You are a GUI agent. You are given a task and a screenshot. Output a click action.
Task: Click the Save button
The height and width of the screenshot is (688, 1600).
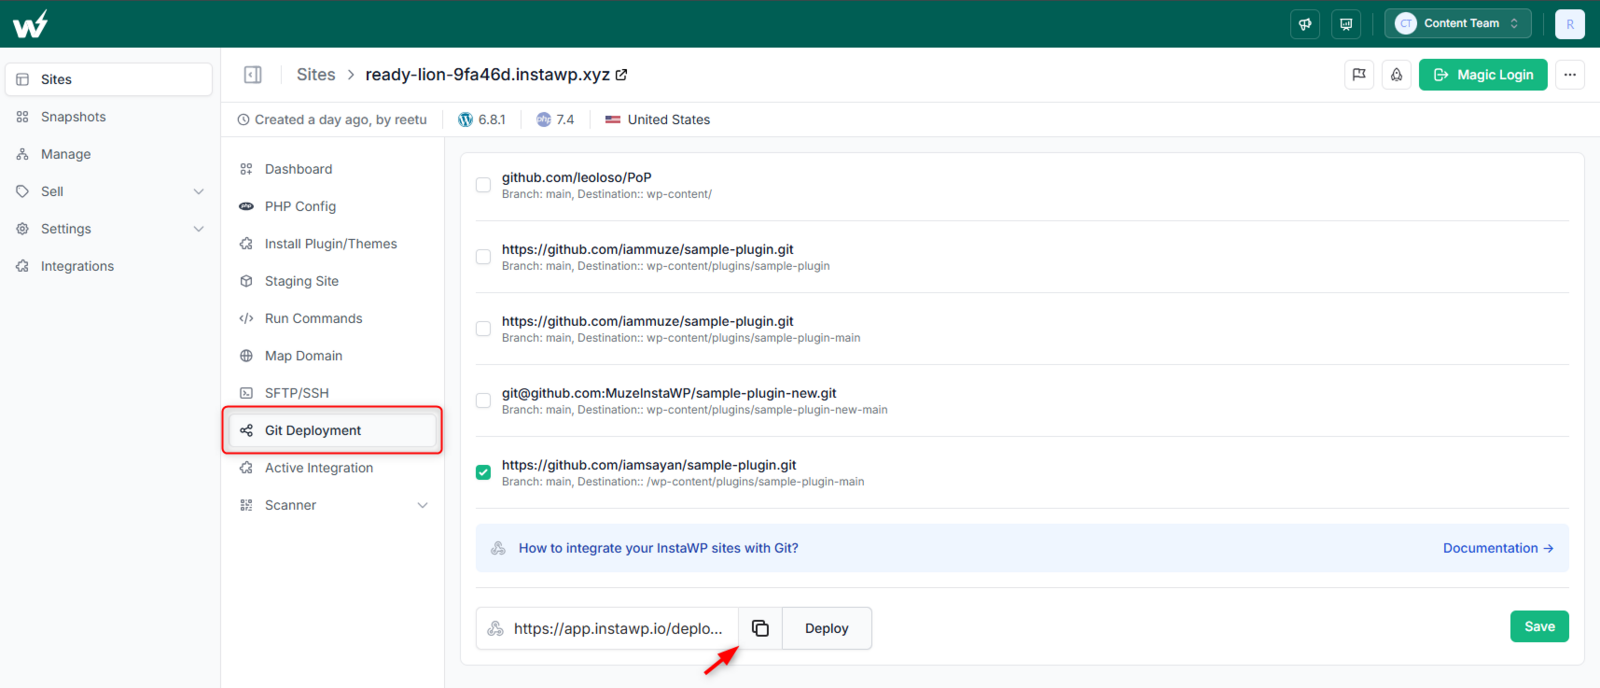[x=1539, y=627]
